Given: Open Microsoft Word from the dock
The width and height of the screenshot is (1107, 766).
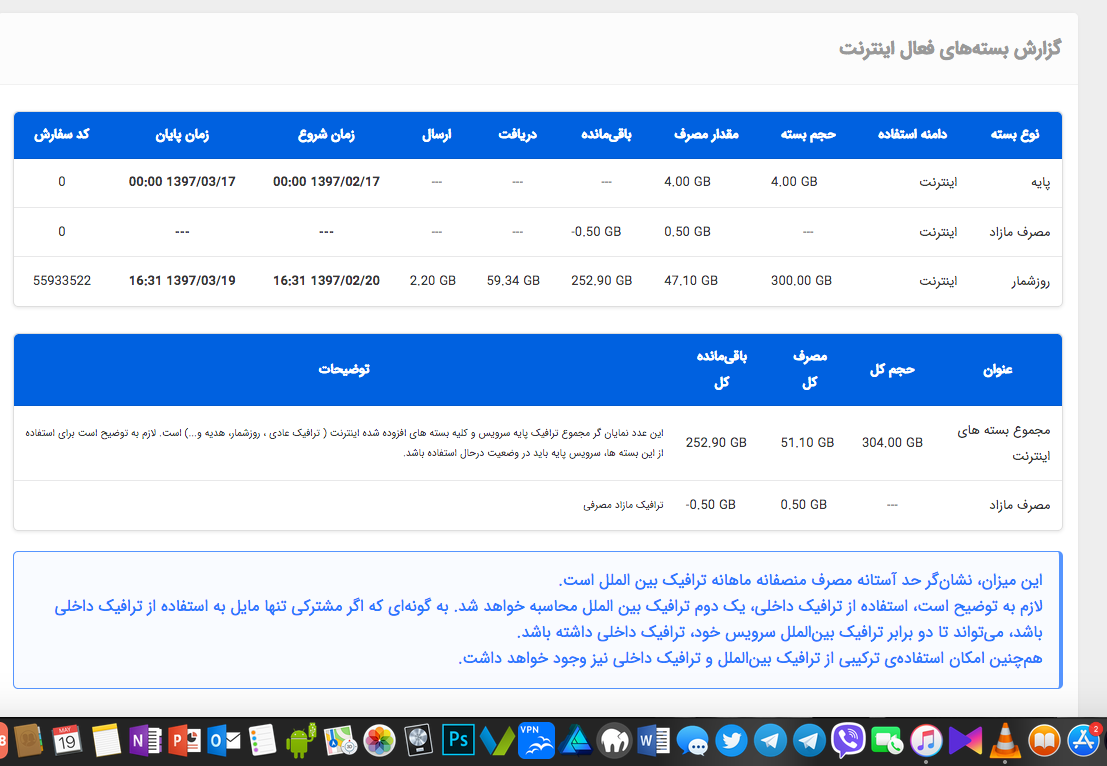Looking at the screenshot, I should (653, 741).
